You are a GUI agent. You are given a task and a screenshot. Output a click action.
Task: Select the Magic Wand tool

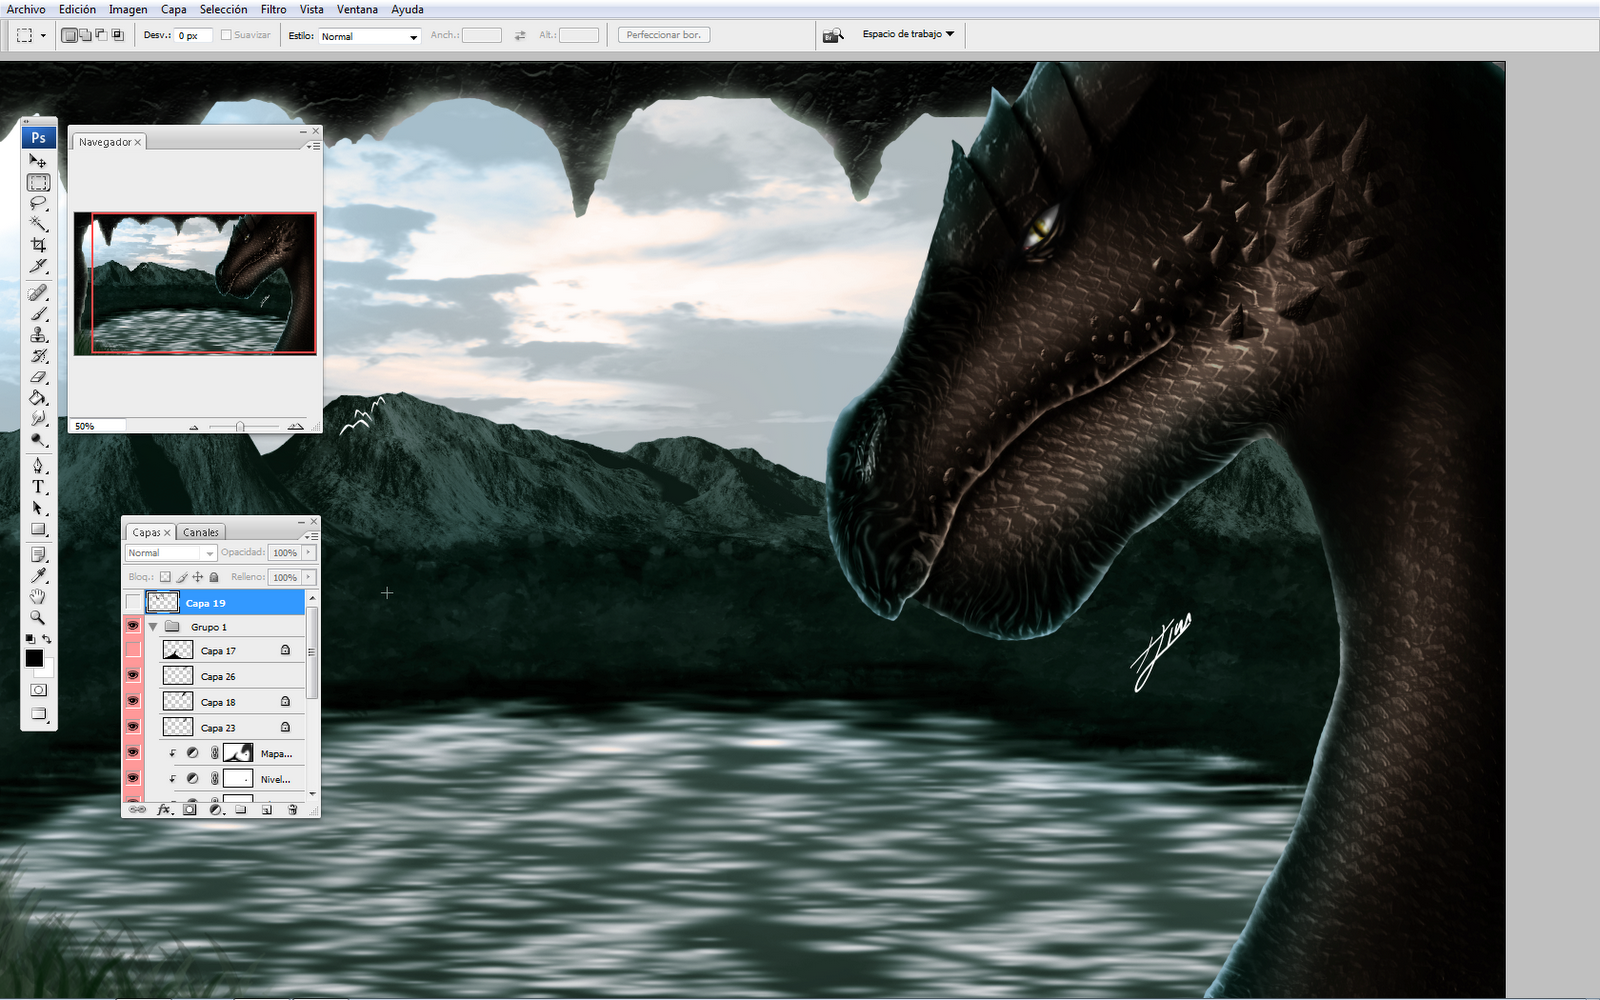[38, 224]
